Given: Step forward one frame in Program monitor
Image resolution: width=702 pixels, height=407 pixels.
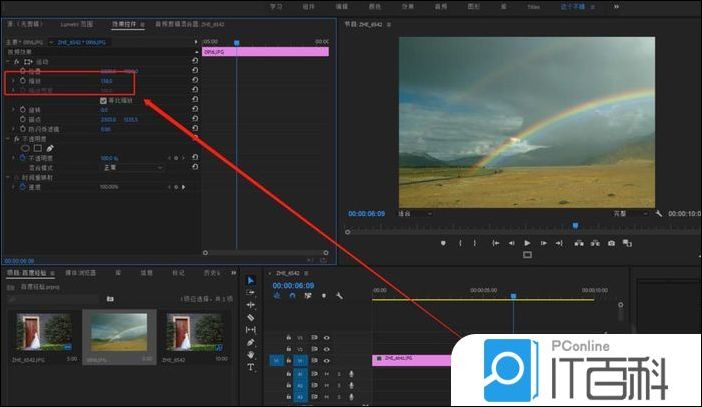Looking at the screenshot, I should coord(544,243).
